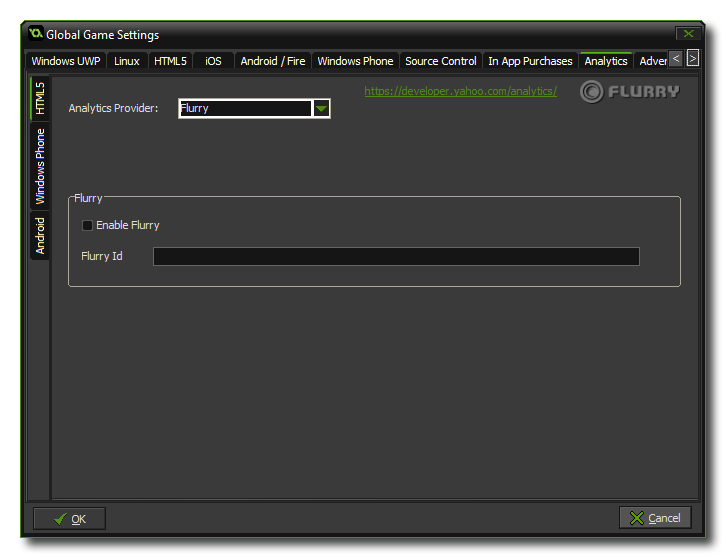Open the Analytics Provider dropdown arrow

pos(321,108)
